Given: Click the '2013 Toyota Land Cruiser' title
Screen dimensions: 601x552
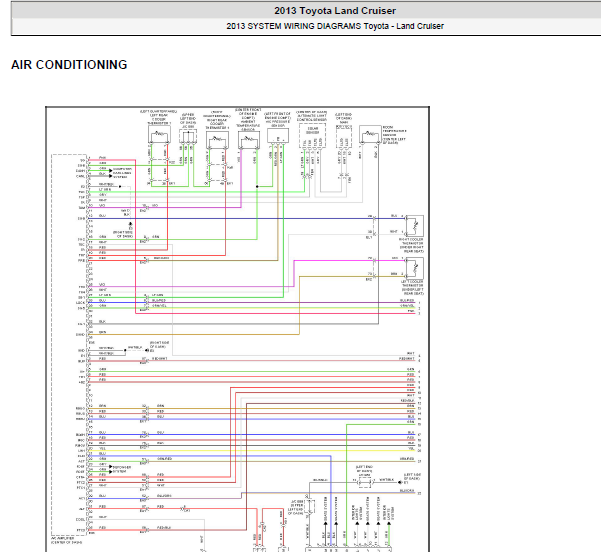Looking at the screenshot, I should click(x=335, y=11).
